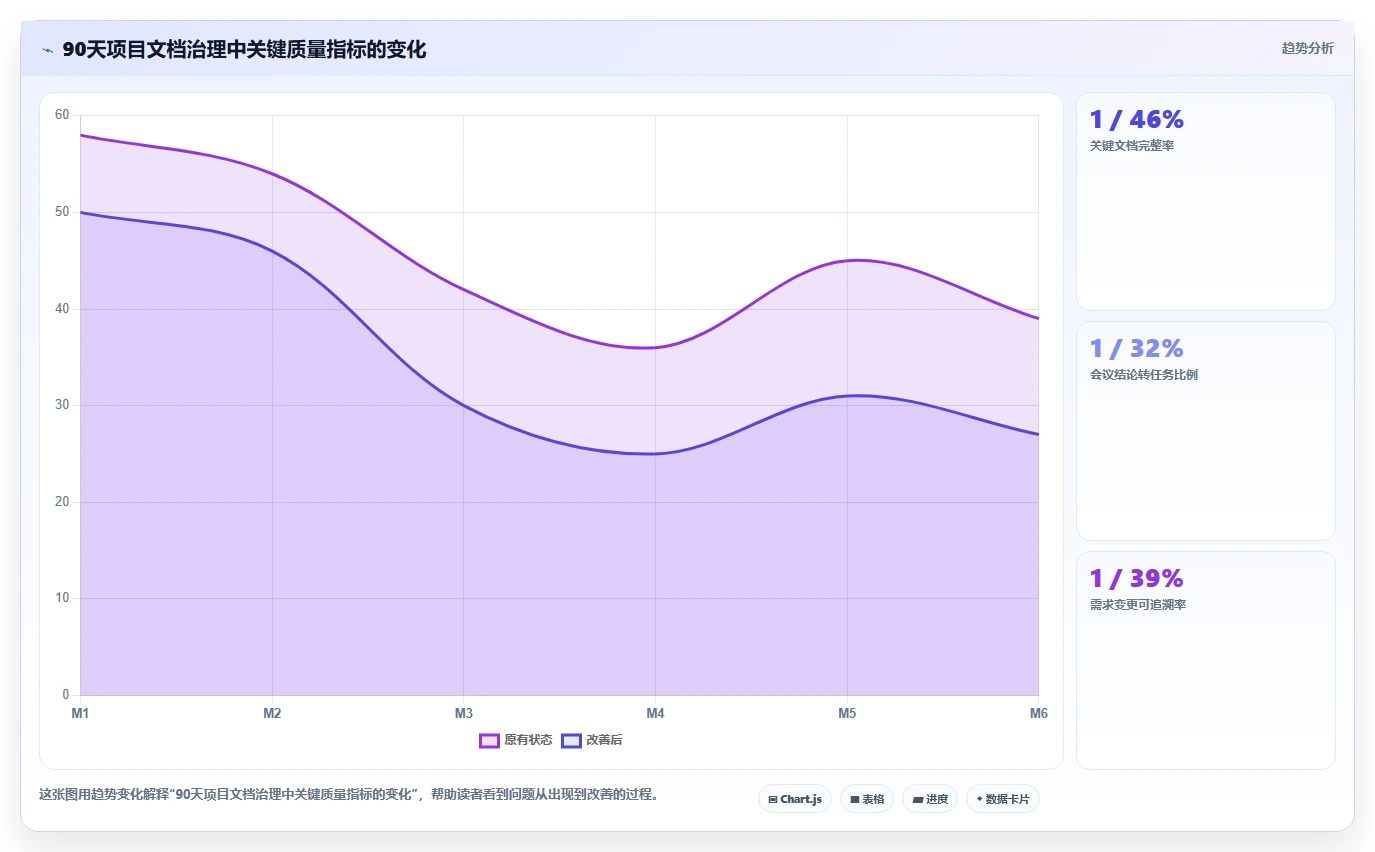Click the y-axis value 40

tap(62, 309)
